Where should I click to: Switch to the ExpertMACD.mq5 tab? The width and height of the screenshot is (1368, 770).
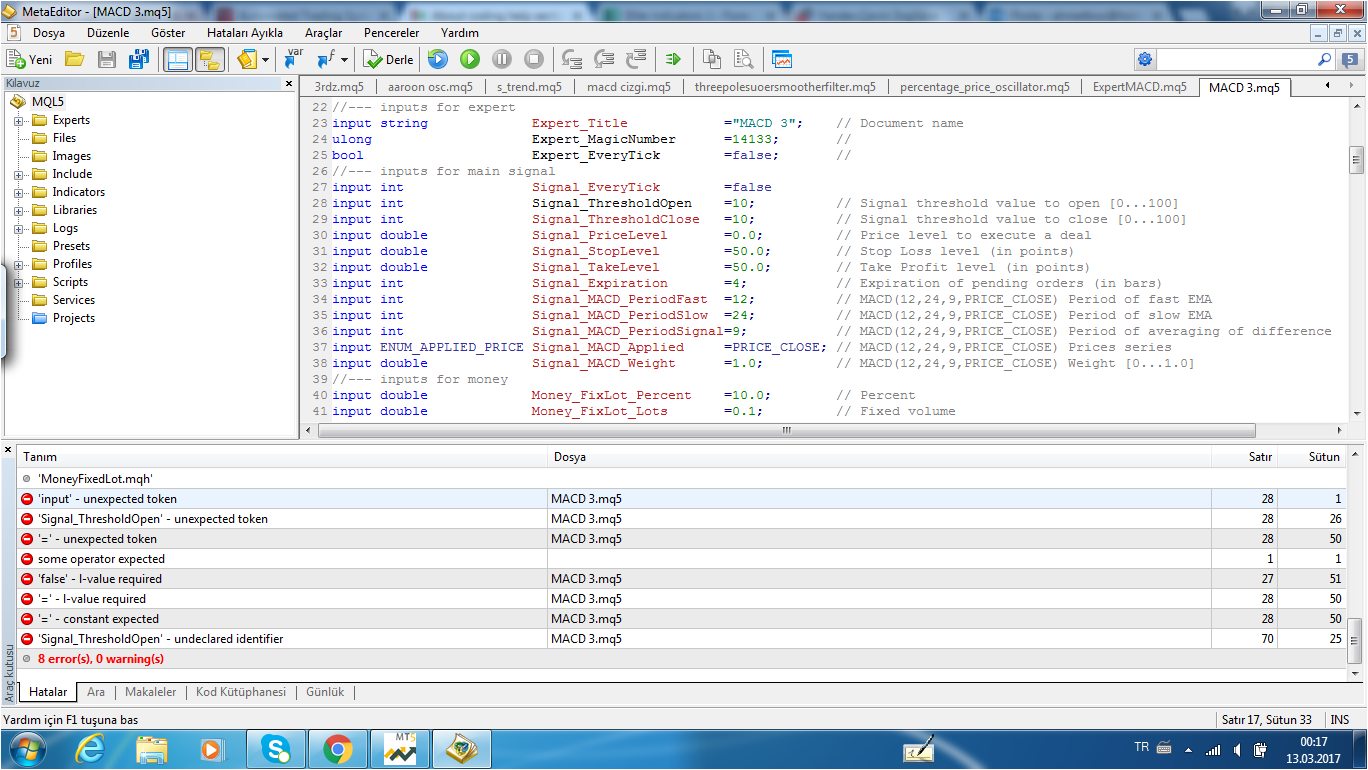(1139, 87)
